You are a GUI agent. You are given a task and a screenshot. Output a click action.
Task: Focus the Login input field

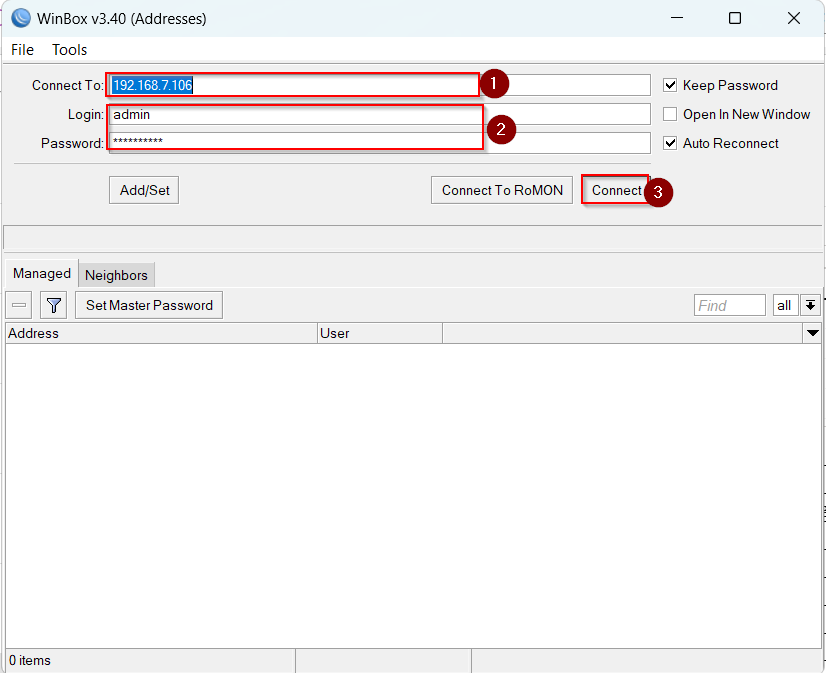[x=380, y=115]
